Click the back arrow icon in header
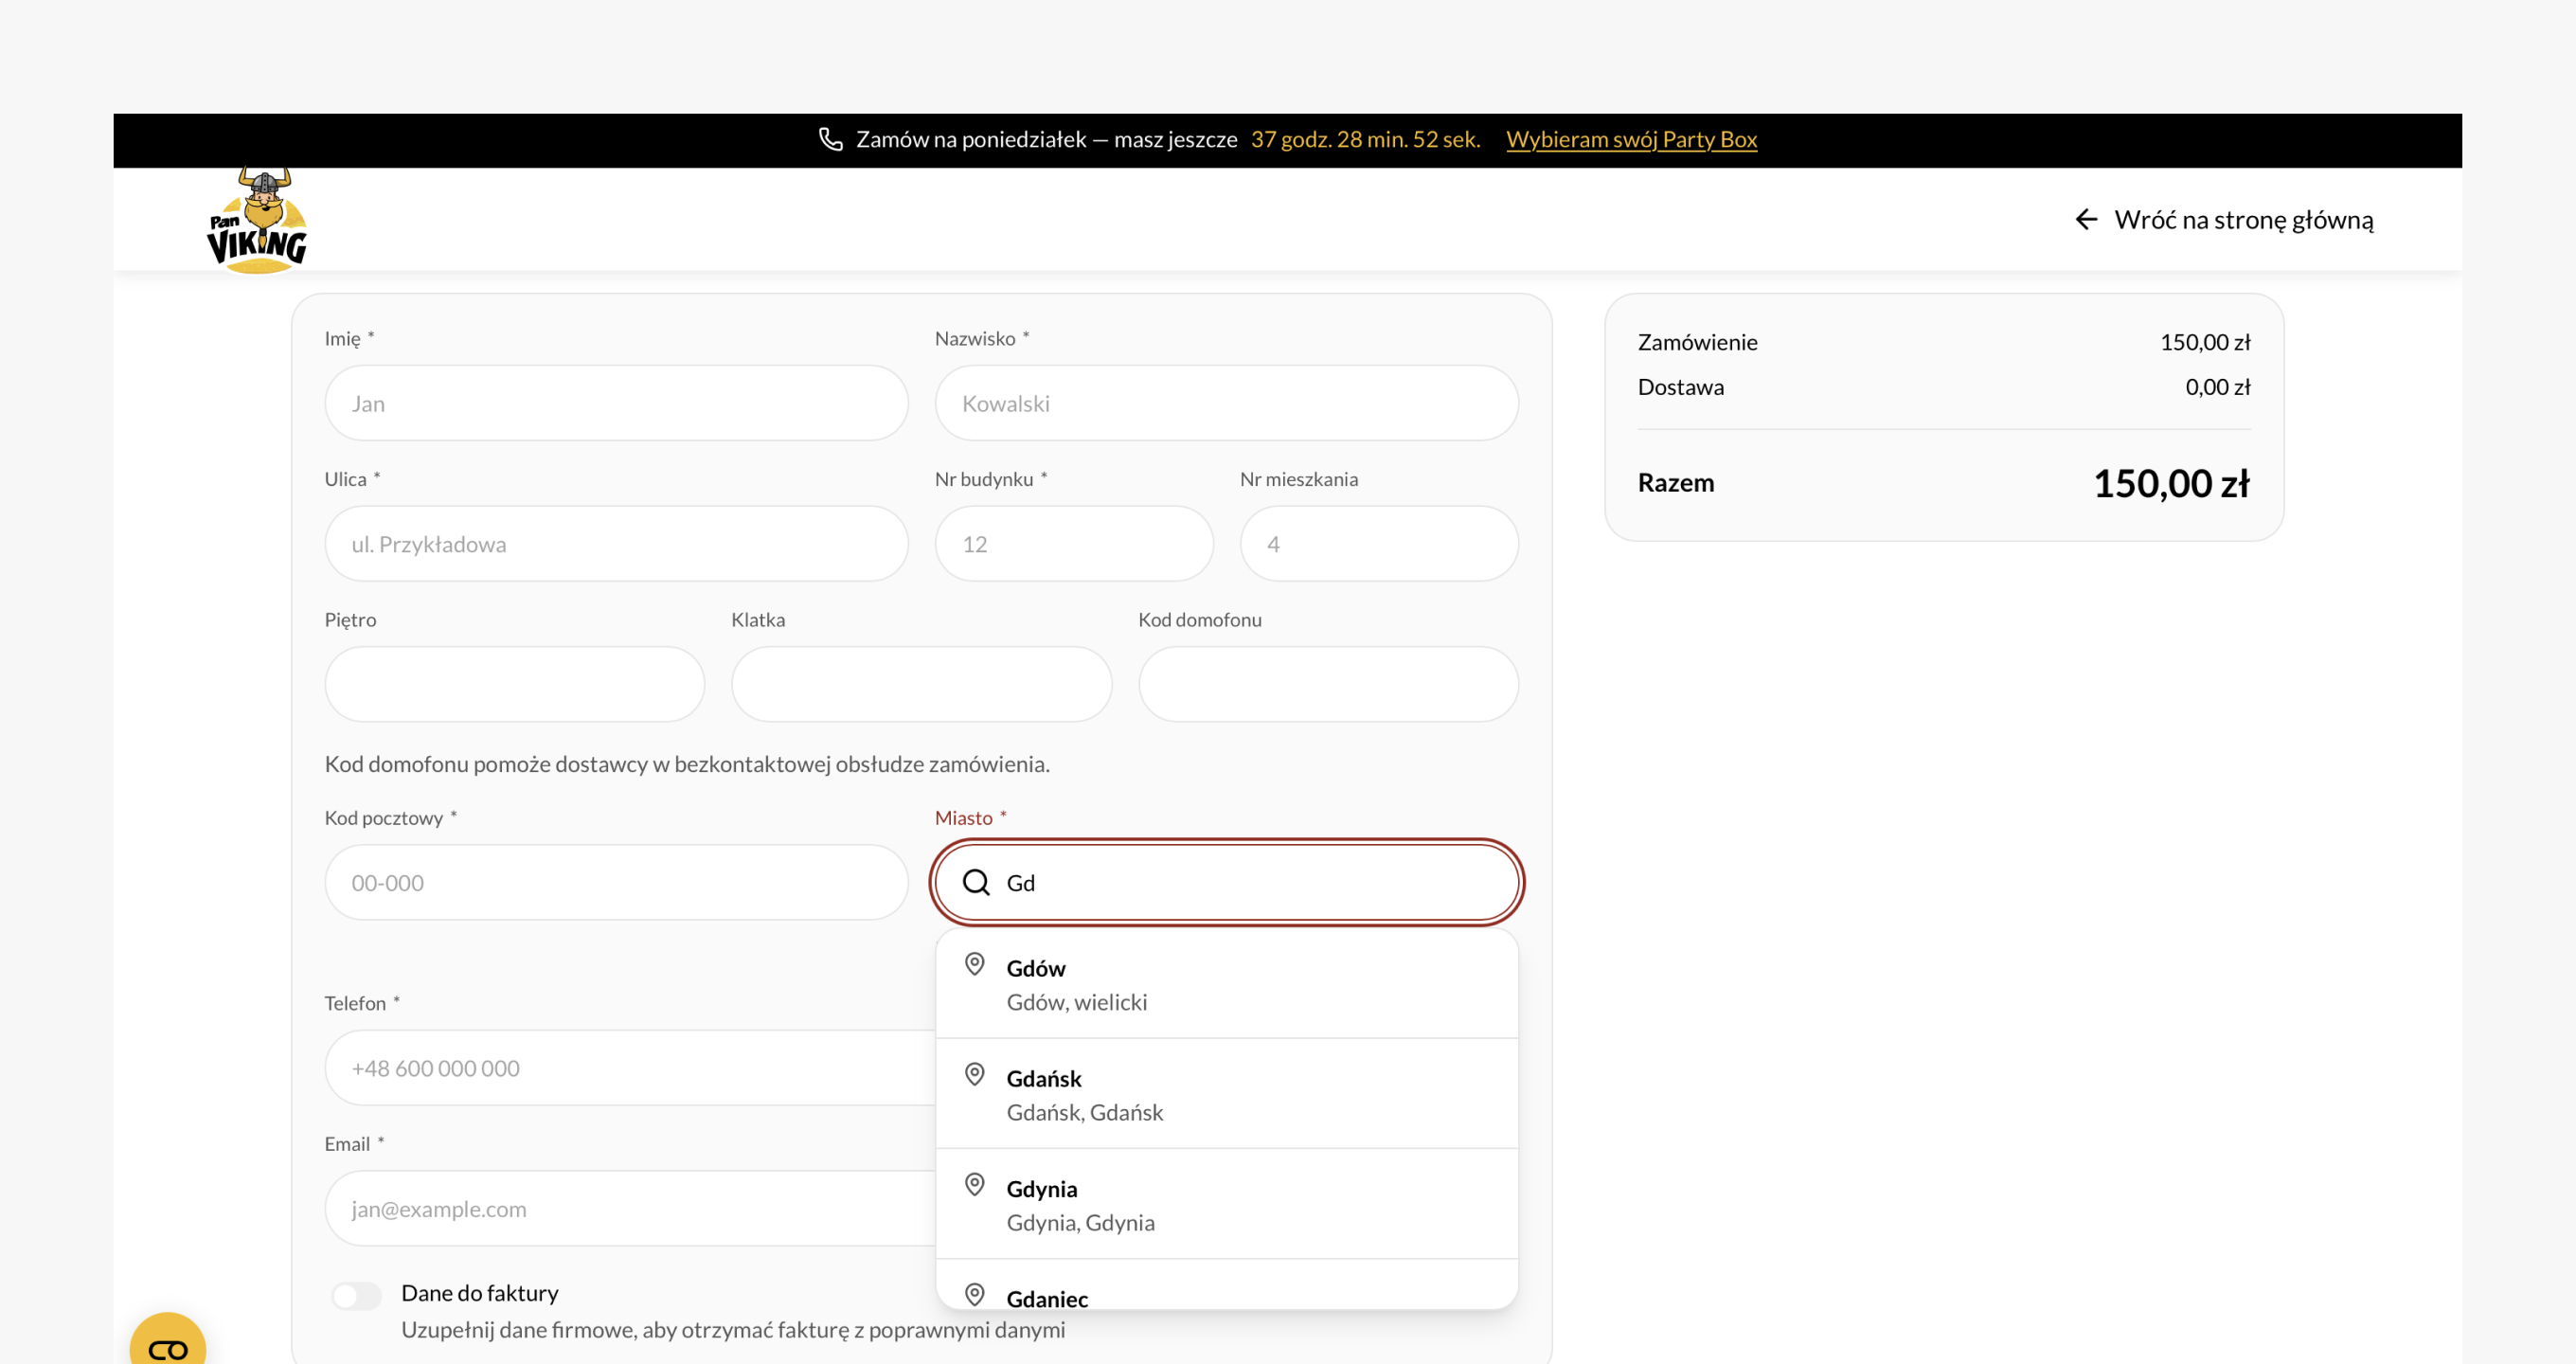 (2086, 219)
